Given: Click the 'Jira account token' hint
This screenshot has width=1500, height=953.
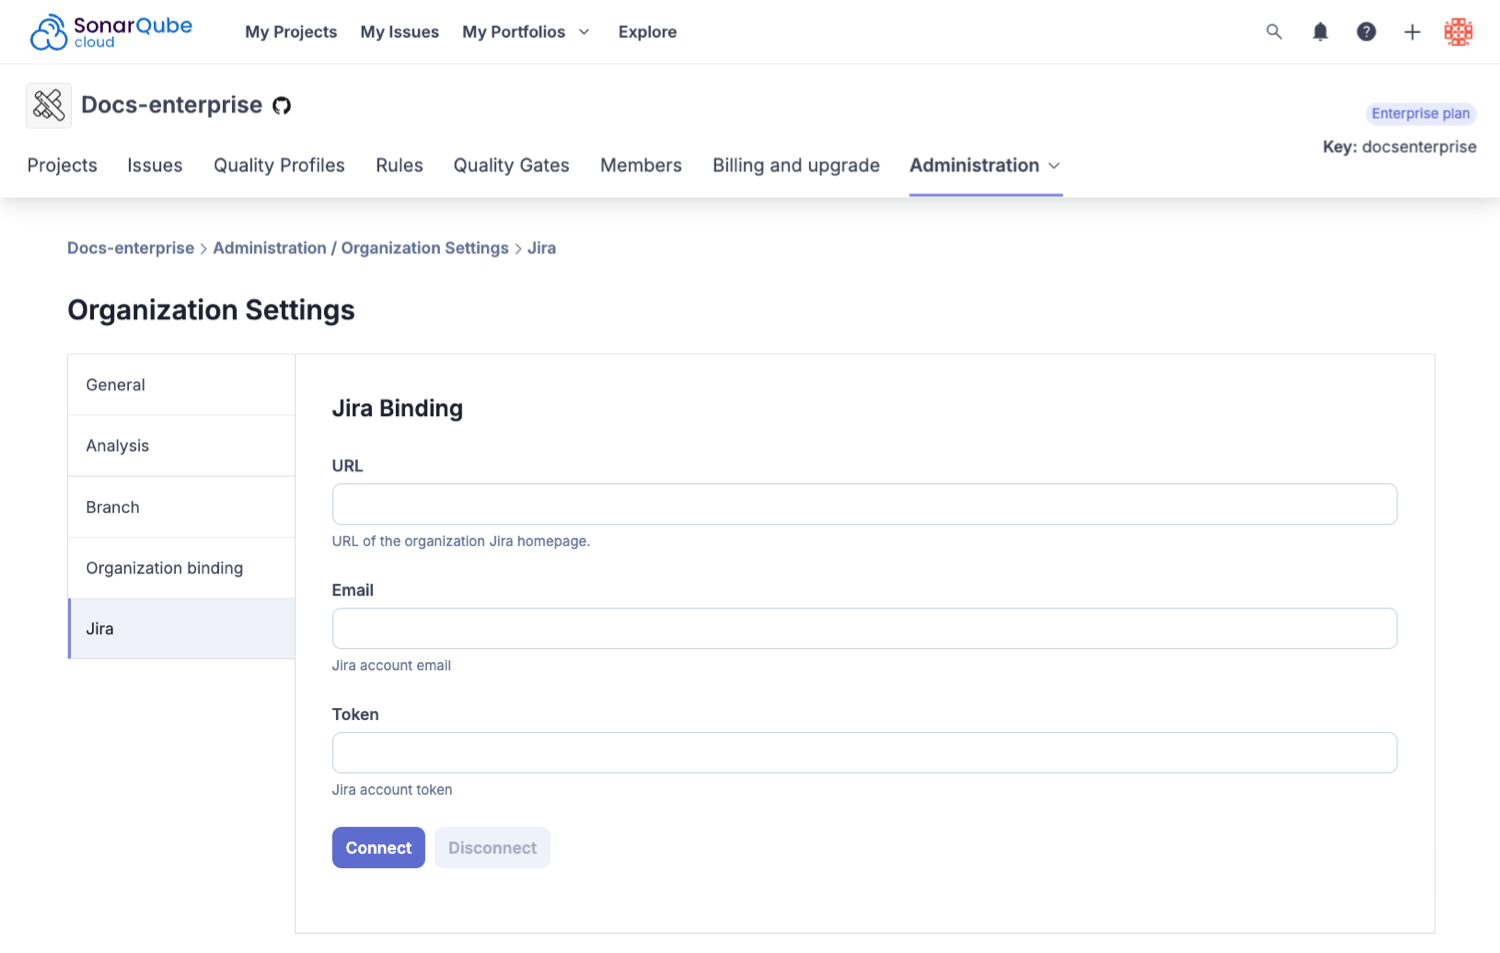Looking at the screenshot, I should tap(392, 790).
